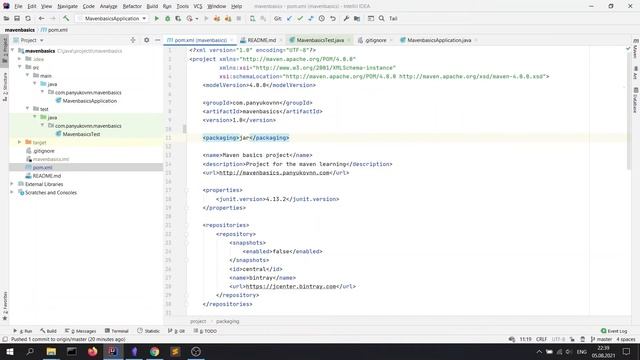Click the Build project hammer icon

66,18
